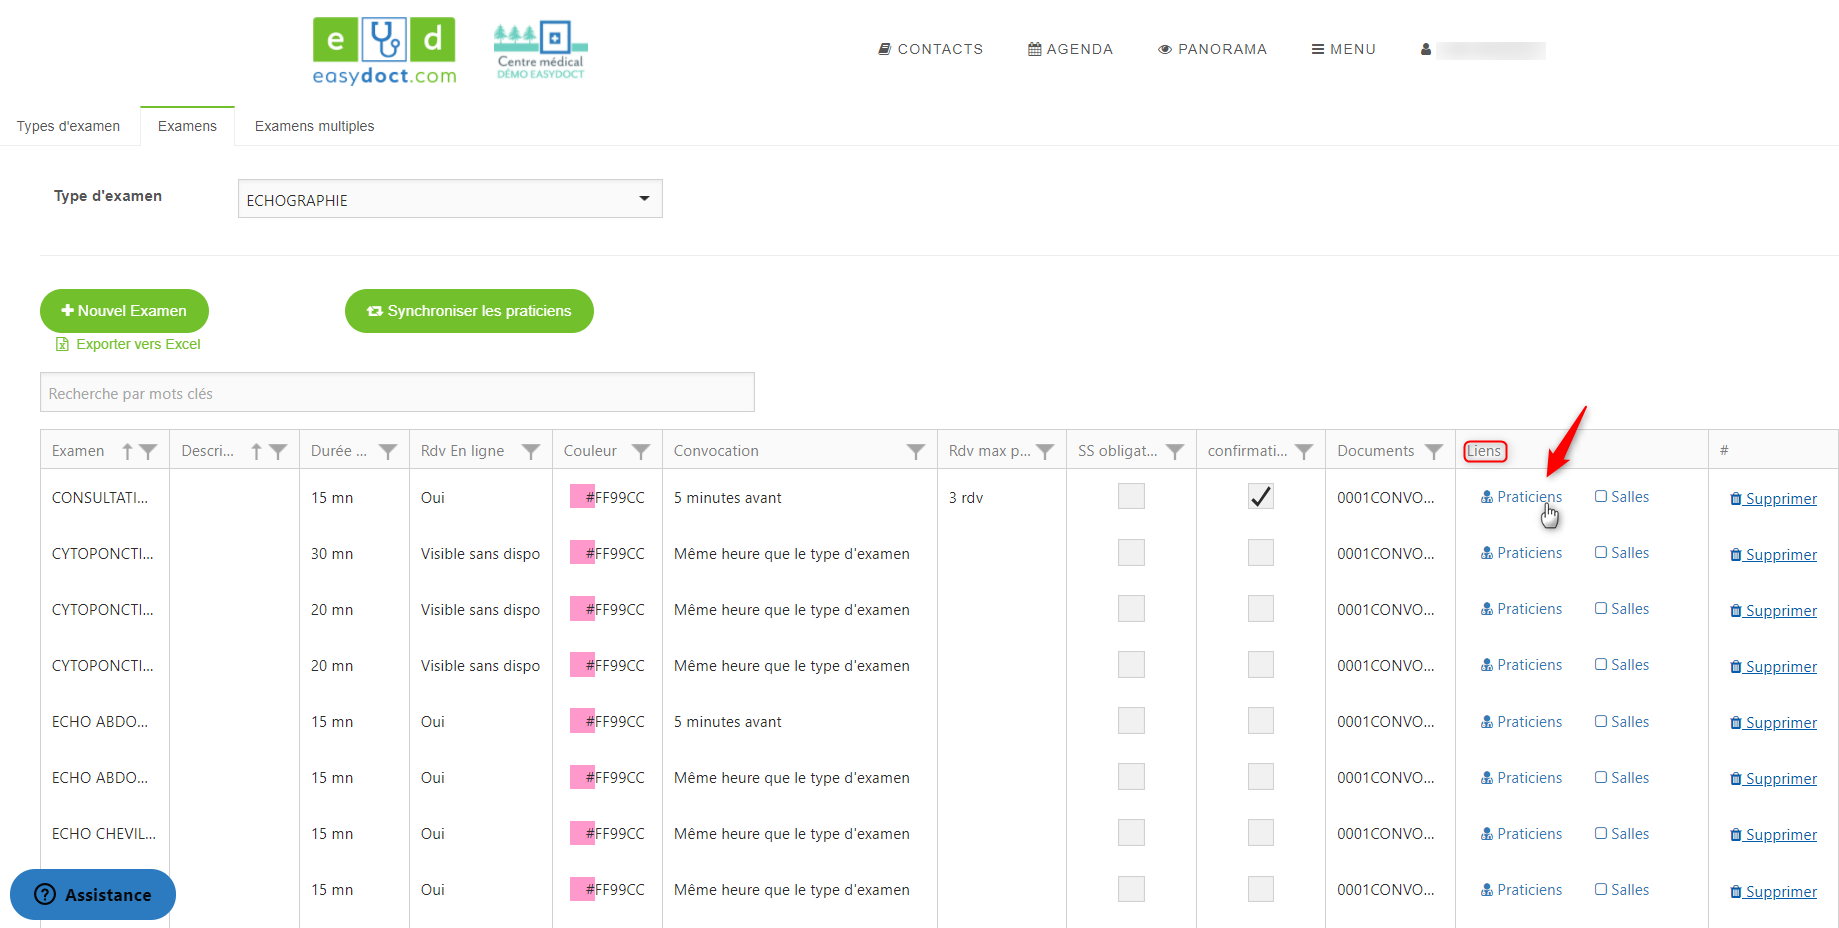
Task: Click the user profile icon in header
Action: coord(1425,50)
